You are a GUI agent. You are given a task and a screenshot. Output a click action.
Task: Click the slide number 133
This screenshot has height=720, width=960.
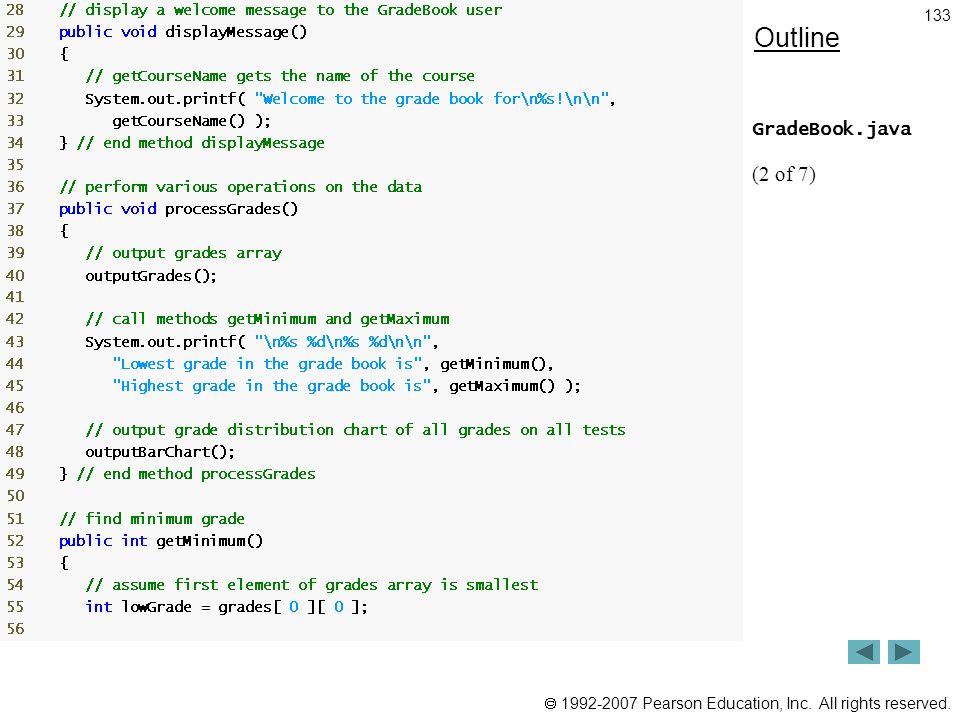click(937, 15)
